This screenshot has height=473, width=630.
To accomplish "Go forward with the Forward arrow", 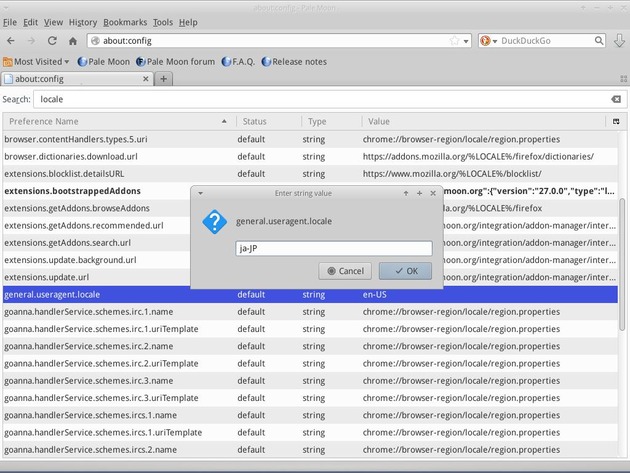I will click(31, 41).
